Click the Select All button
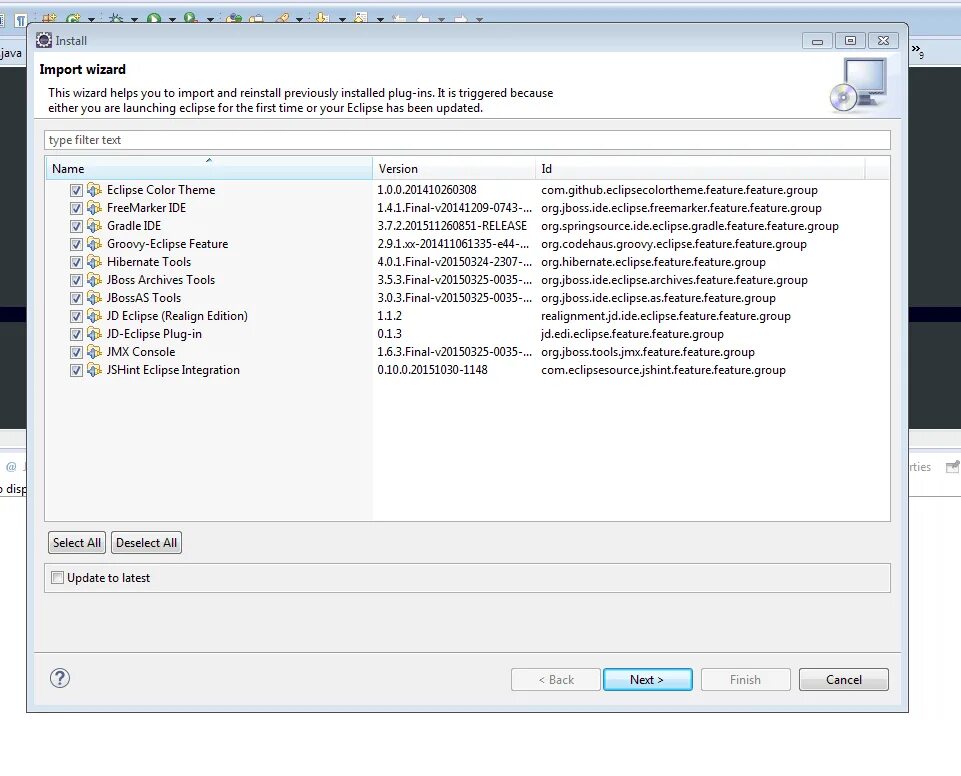The image size is (961, 776). click(x=77, y=542)
